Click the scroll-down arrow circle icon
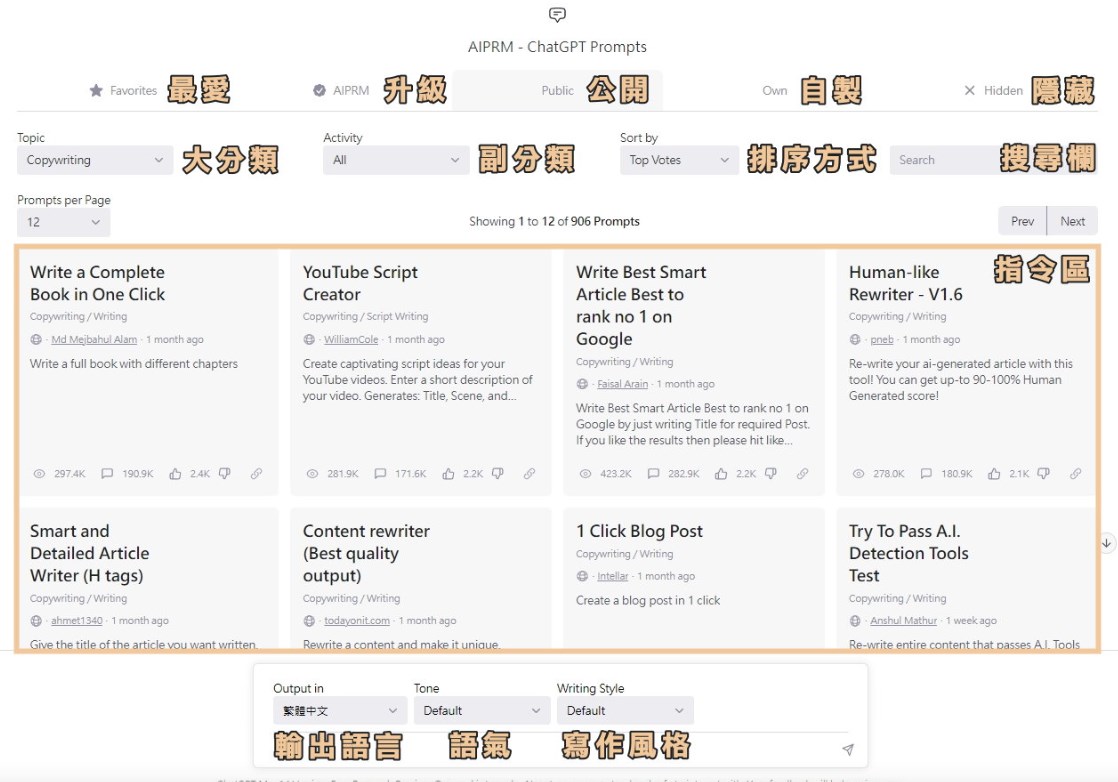 point(1107,543)
